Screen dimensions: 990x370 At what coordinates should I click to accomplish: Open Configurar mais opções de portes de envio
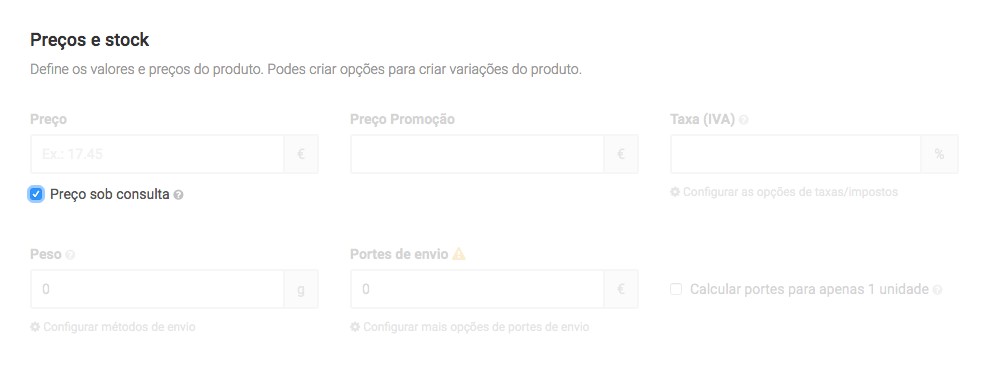pos(476,327)
